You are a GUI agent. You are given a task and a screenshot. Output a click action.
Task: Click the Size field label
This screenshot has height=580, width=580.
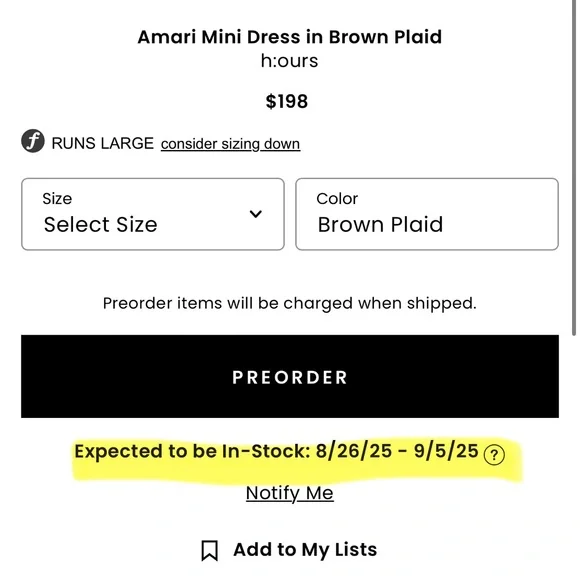57,199
